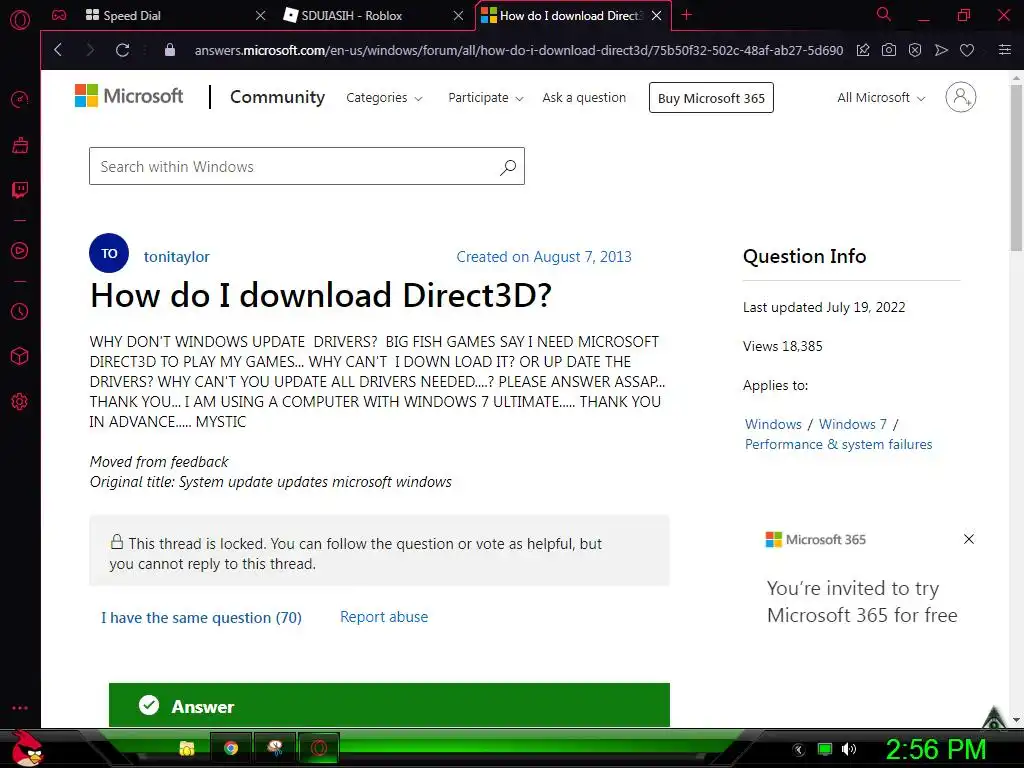Viewport: 1024px width, 768px height.
Task: Click the Microsoft logo
Action: (x=129, y=96)
